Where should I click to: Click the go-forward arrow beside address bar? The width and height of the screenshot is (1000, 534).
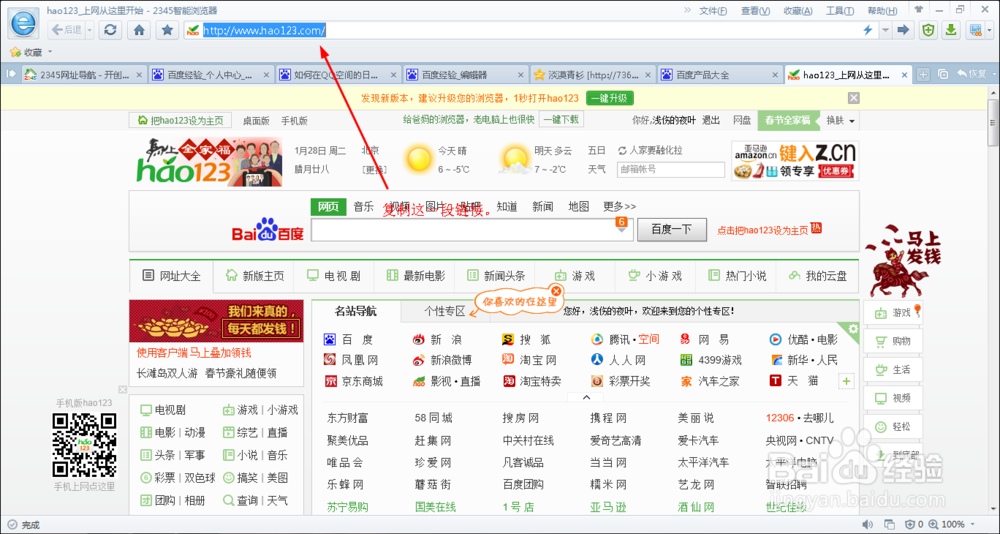click(902, 30)
